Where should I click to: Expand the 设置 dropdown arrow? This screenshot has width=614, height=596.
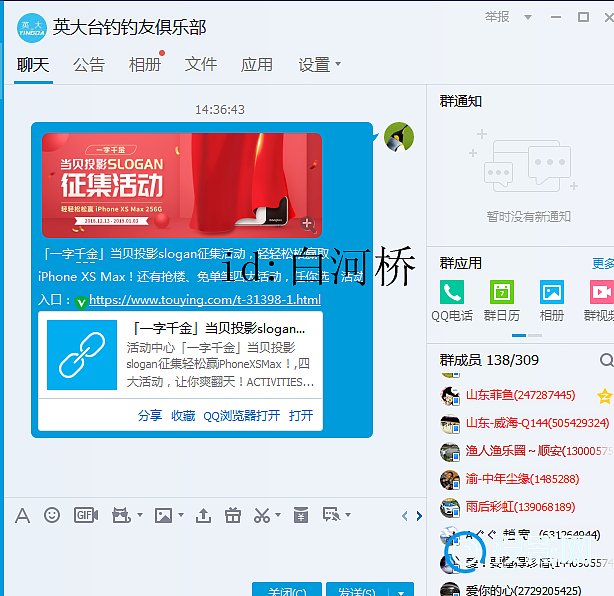(x=338, y=64)
